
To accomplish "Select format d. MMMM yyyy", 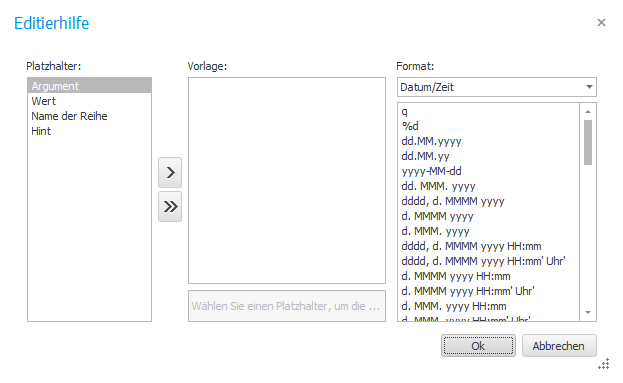I will (489, 216).
